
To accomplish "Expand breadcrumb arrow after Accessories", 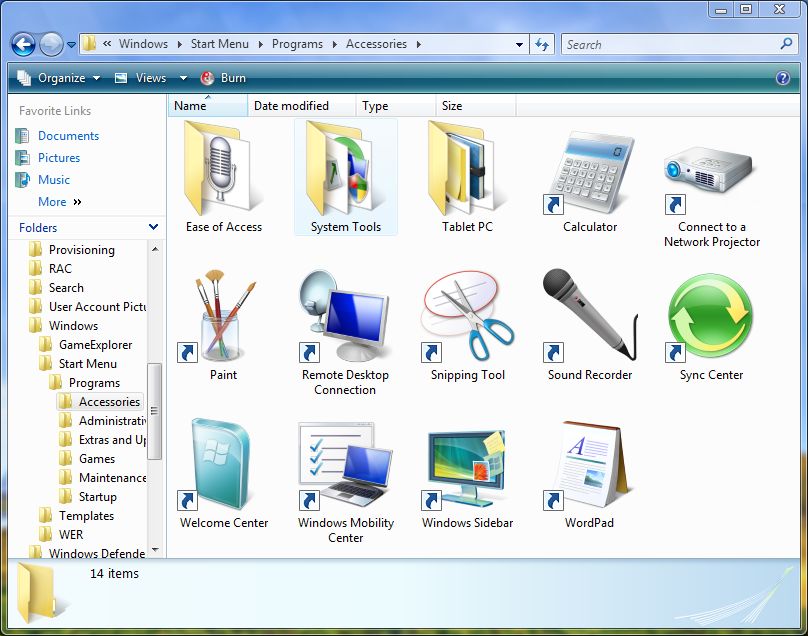I will [418, 44].
